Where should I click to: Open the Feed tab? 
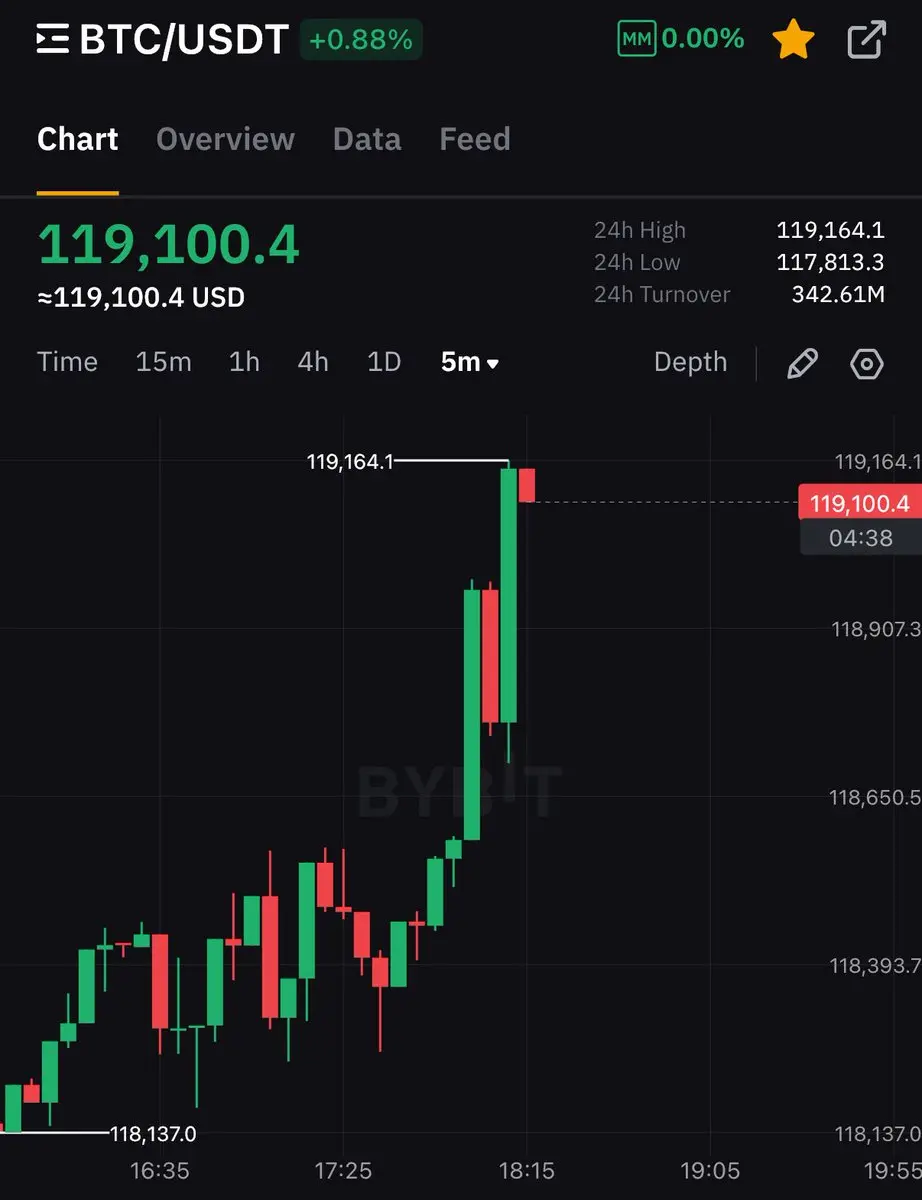click(x=475, y=139)
